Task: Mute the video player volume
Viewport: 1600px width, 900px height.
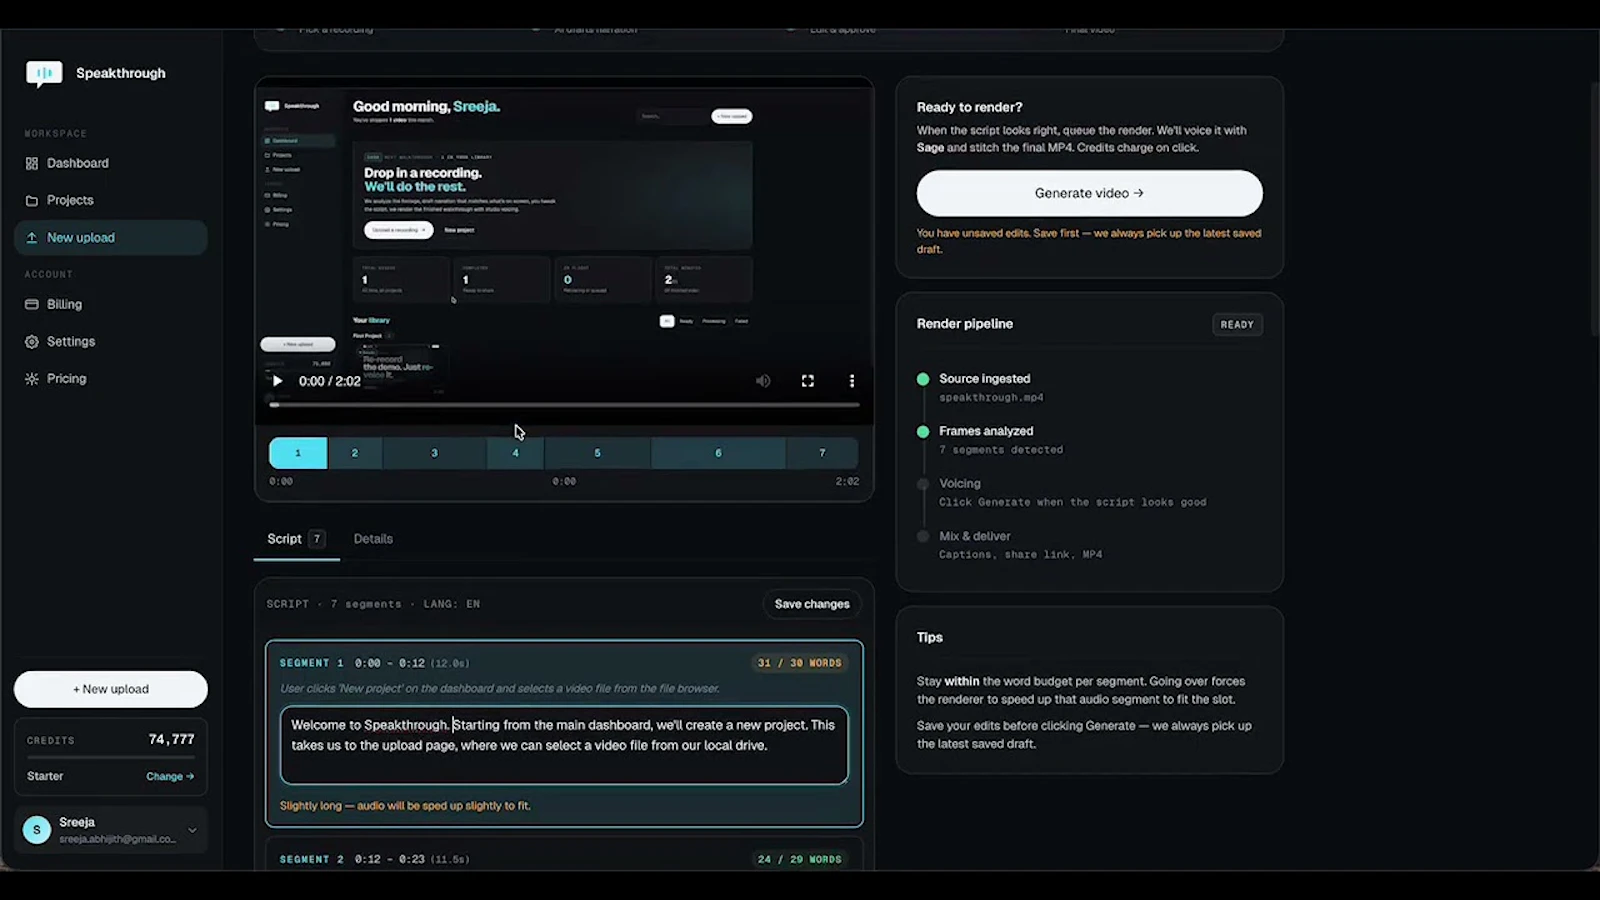Action: click(x=763, y=381)
